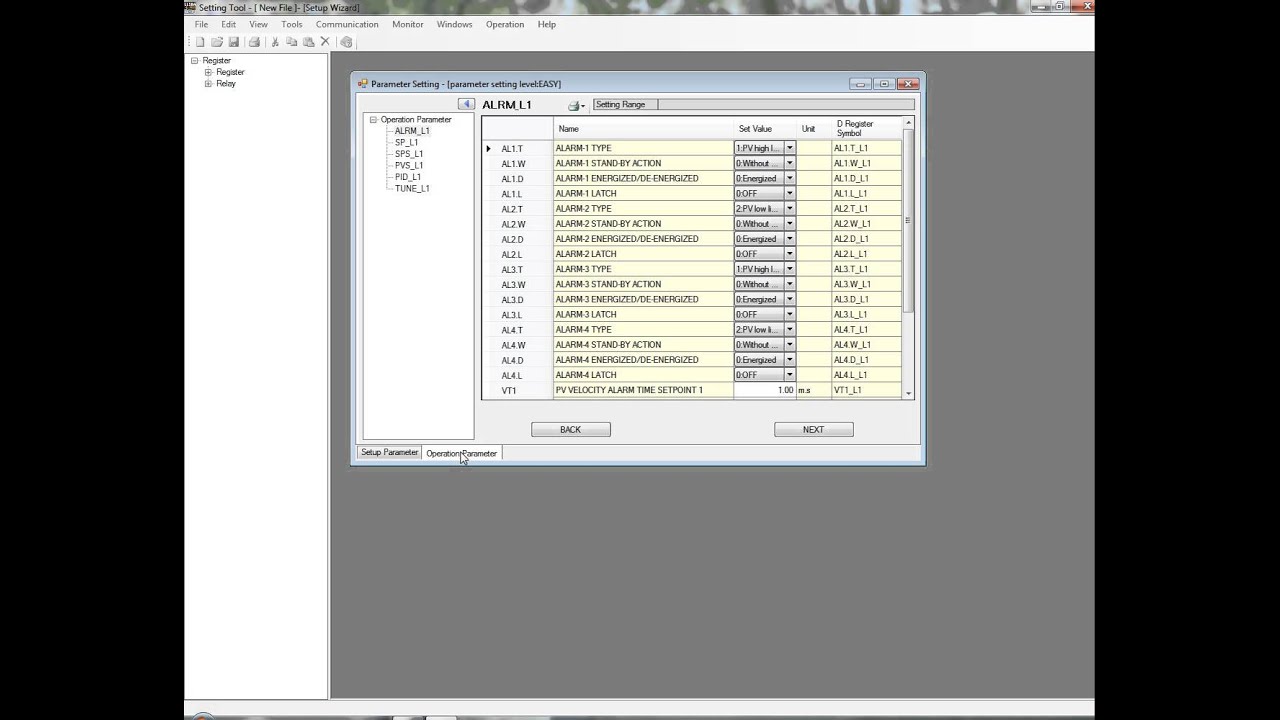Select ALRM_L1 in the parameter tree

tap(412, 131)
